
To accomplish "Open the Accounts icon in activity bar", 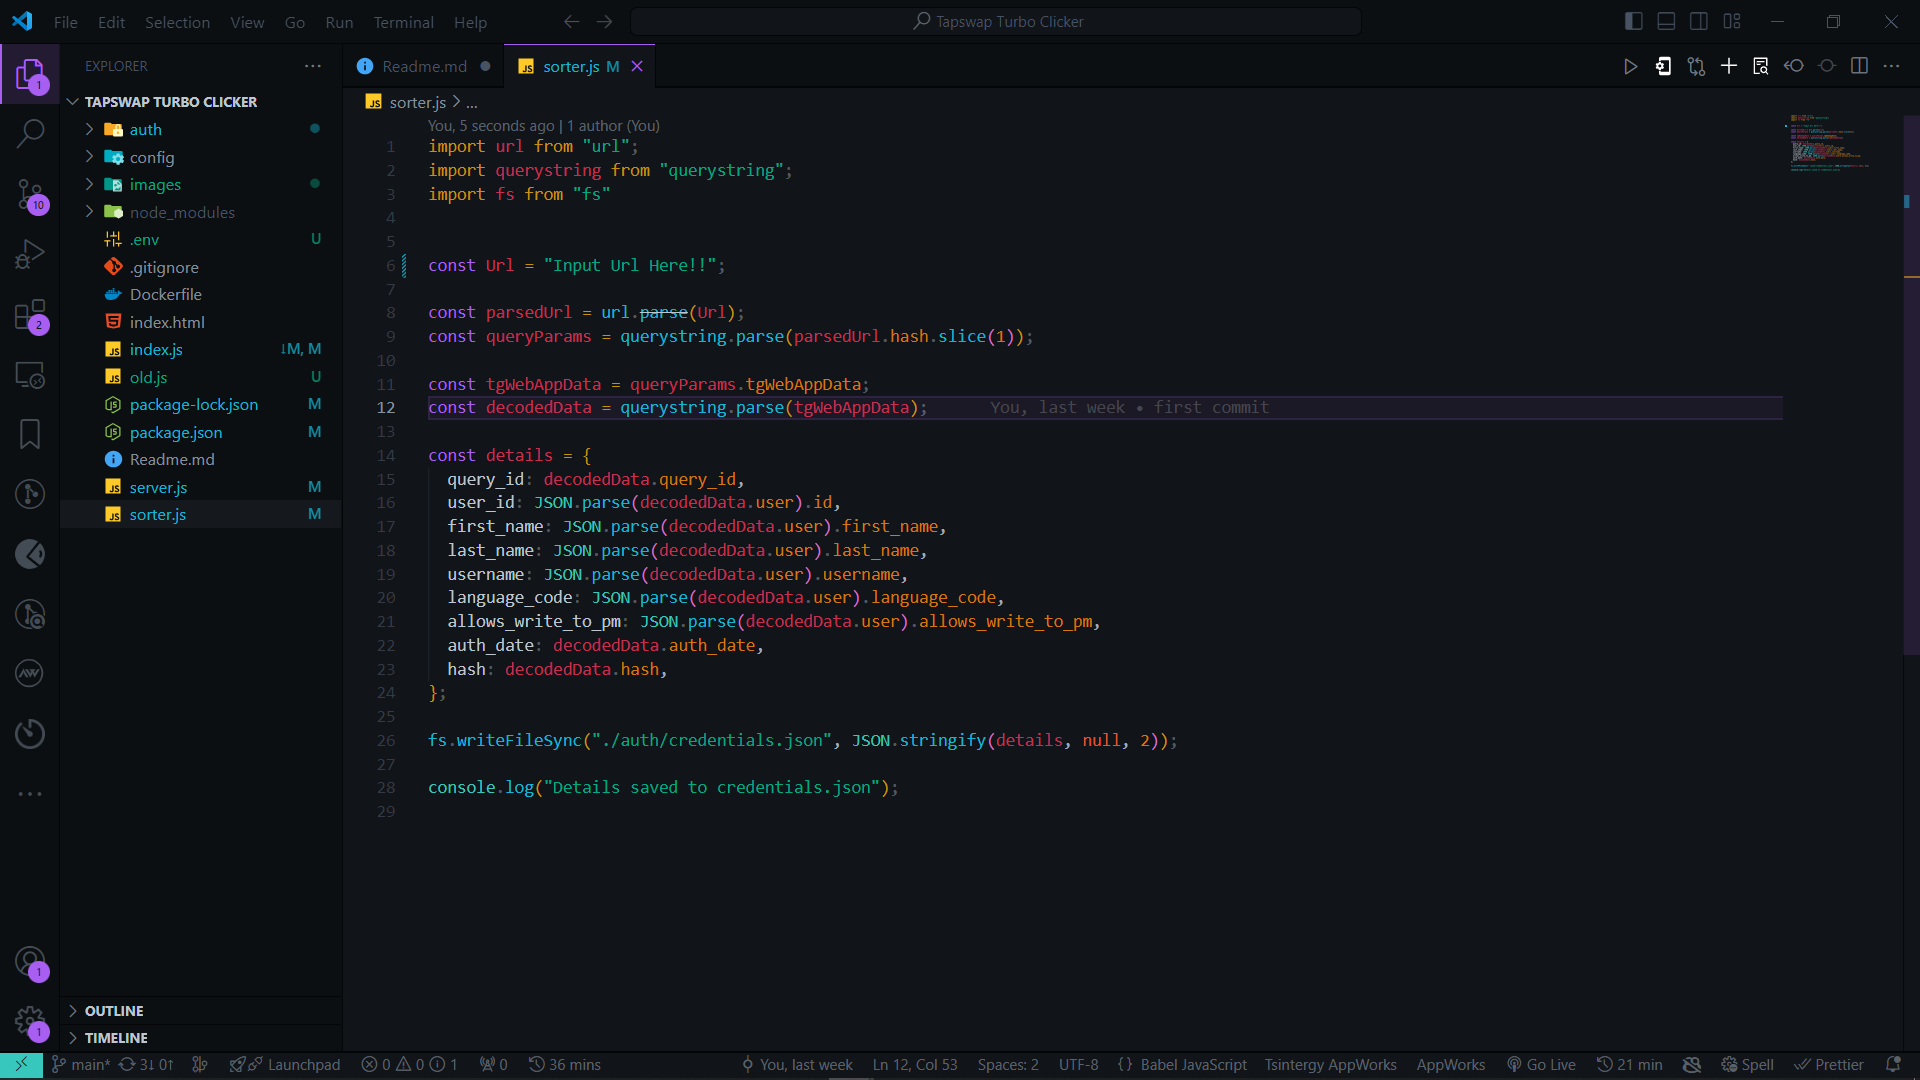I will [x=30, y=962].
